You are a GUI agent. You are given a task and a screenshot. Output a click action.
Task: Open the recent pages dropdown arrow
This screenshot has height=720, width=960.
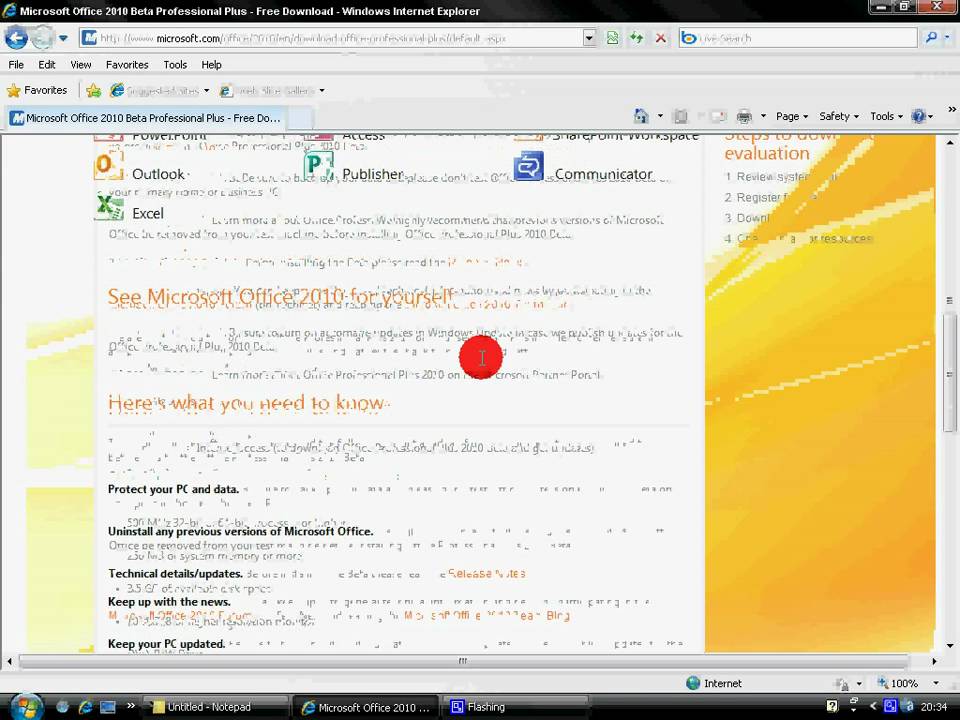coord(63,38)
